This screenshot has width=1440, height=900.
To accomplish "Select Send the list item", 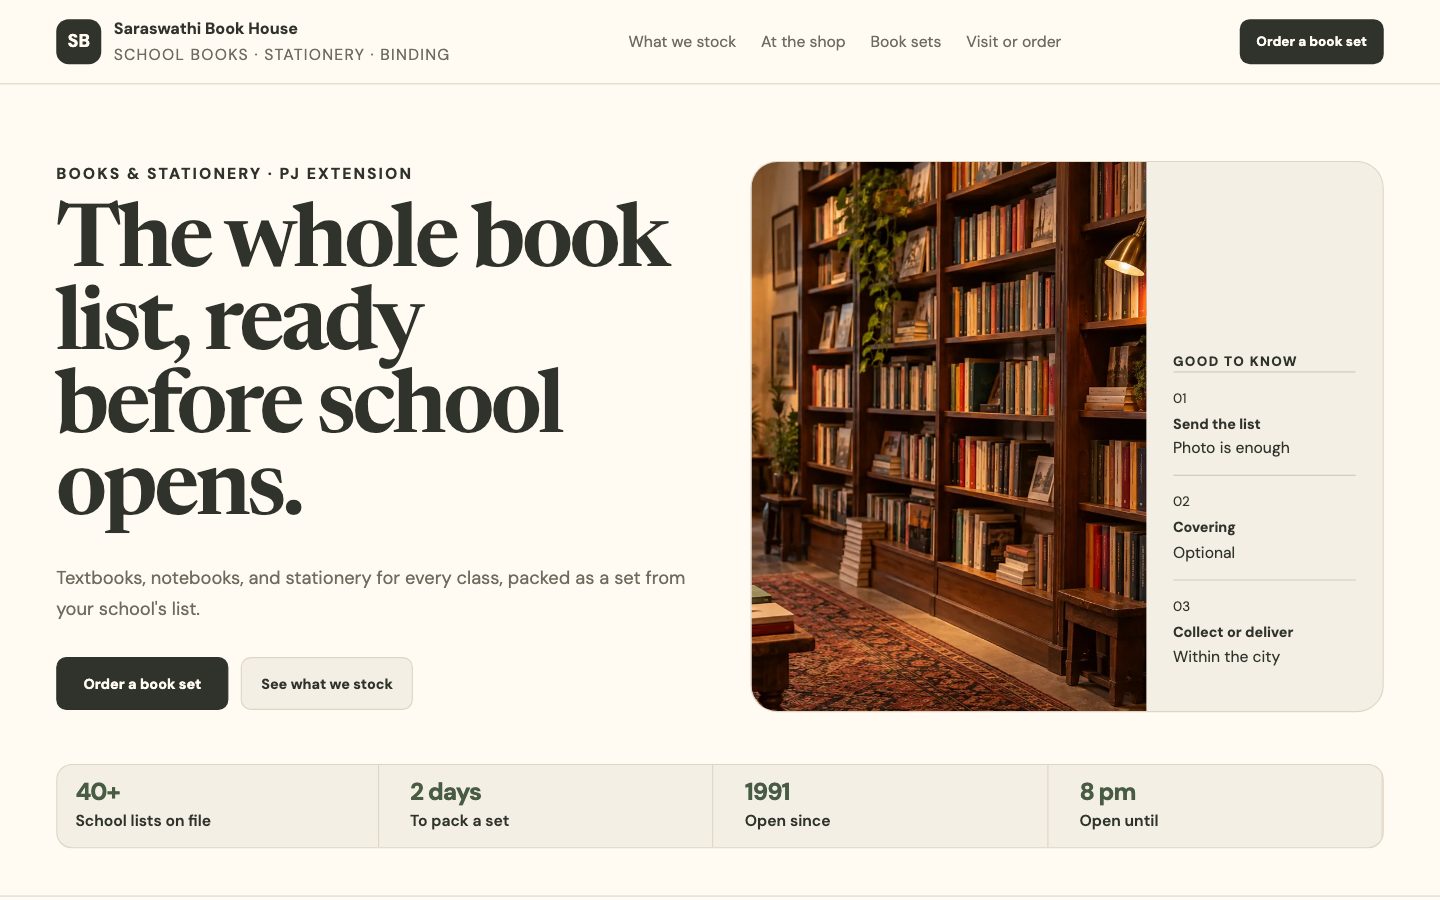I will click(x=1216, y=424).
